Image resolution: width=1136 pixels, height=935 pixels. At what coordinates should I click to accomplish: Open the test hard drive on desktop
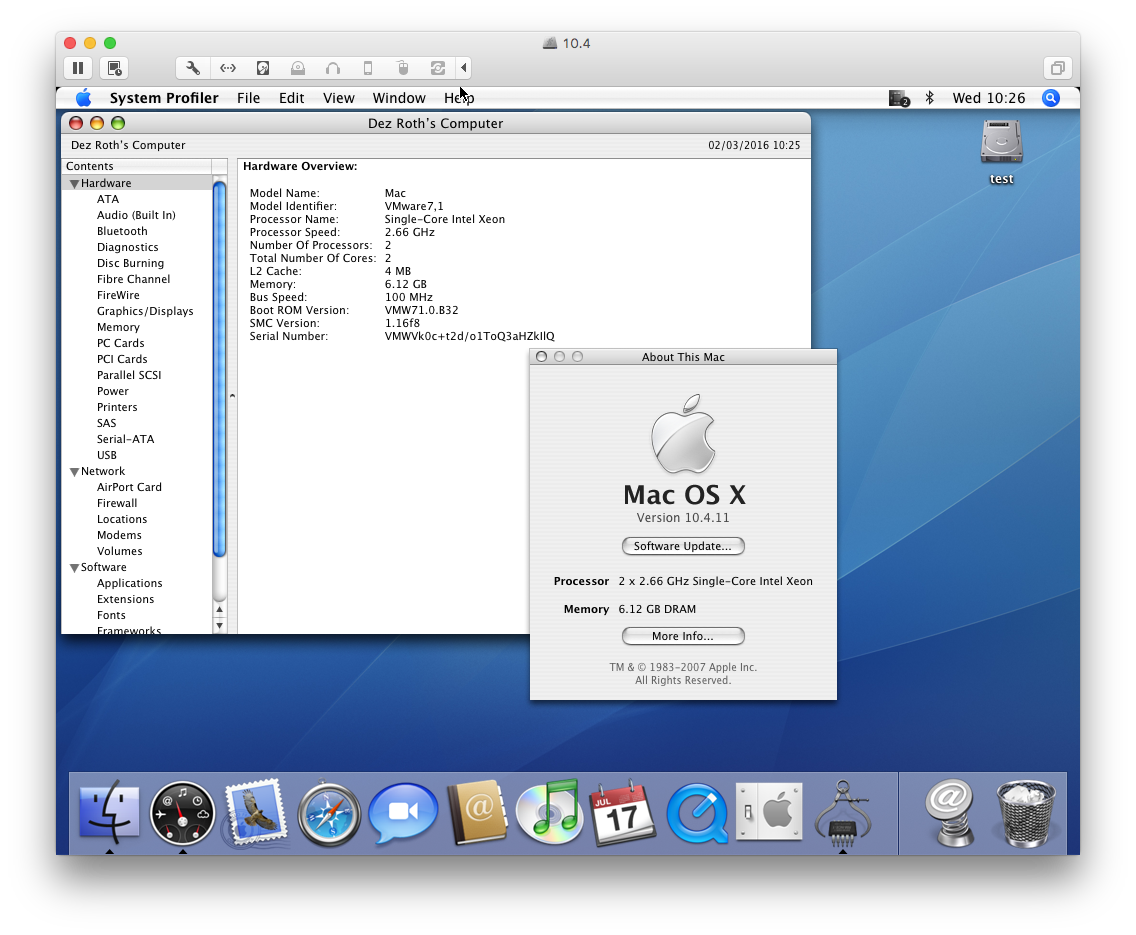click(1001, 143)
